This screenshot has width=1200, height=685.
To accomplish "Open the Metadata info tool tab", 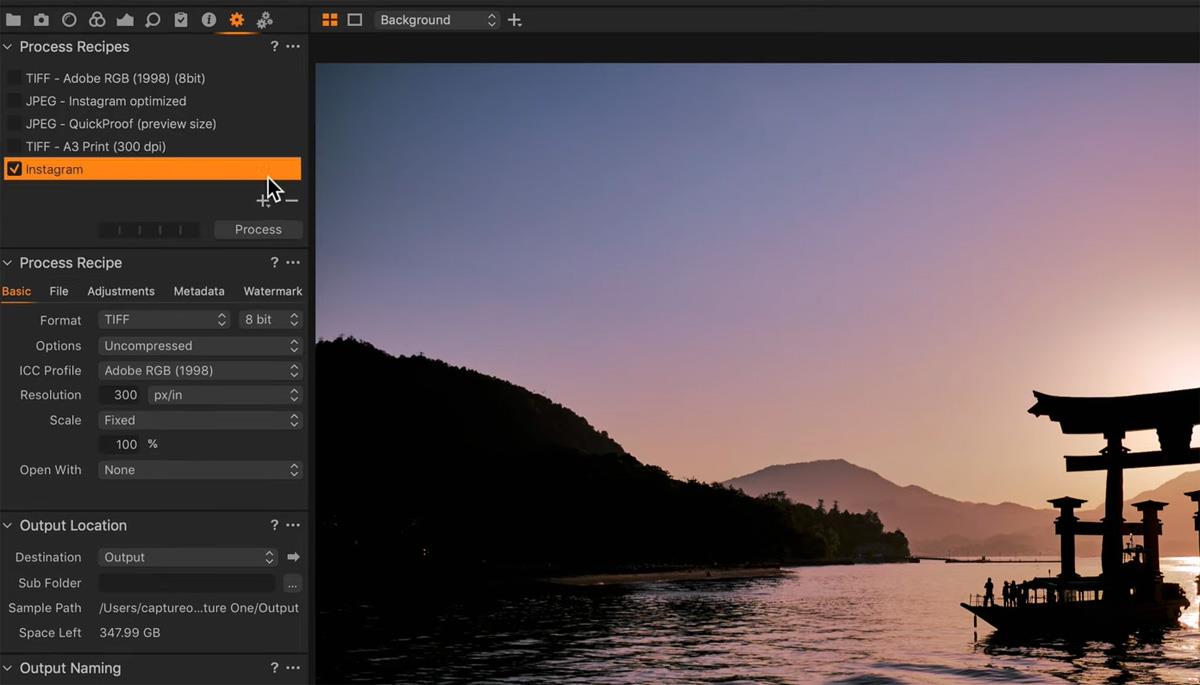I will coord(209,20).
